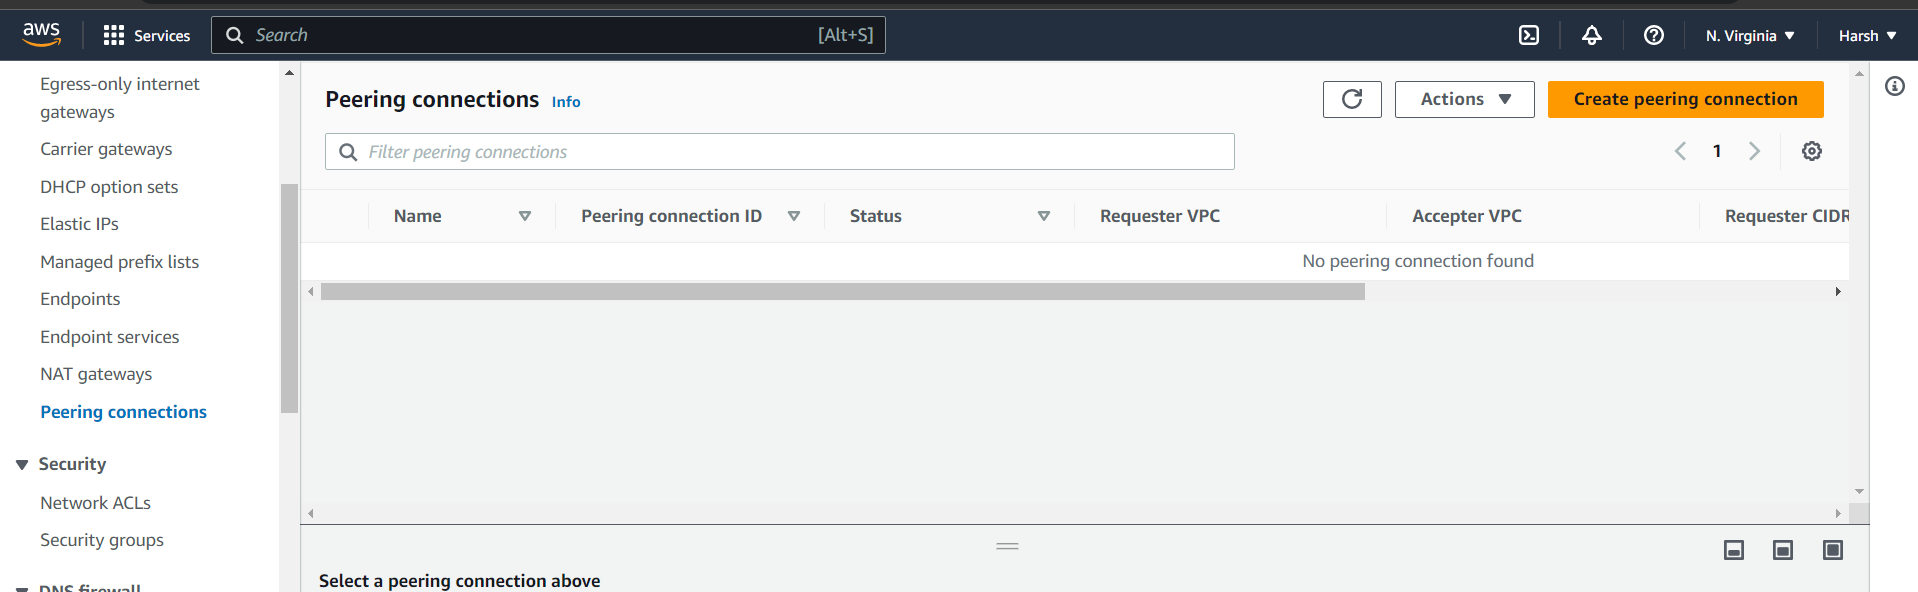Open the N. Virginia region selector
Viewport: 1918px width, 592px height.
tap(1749, 35)
